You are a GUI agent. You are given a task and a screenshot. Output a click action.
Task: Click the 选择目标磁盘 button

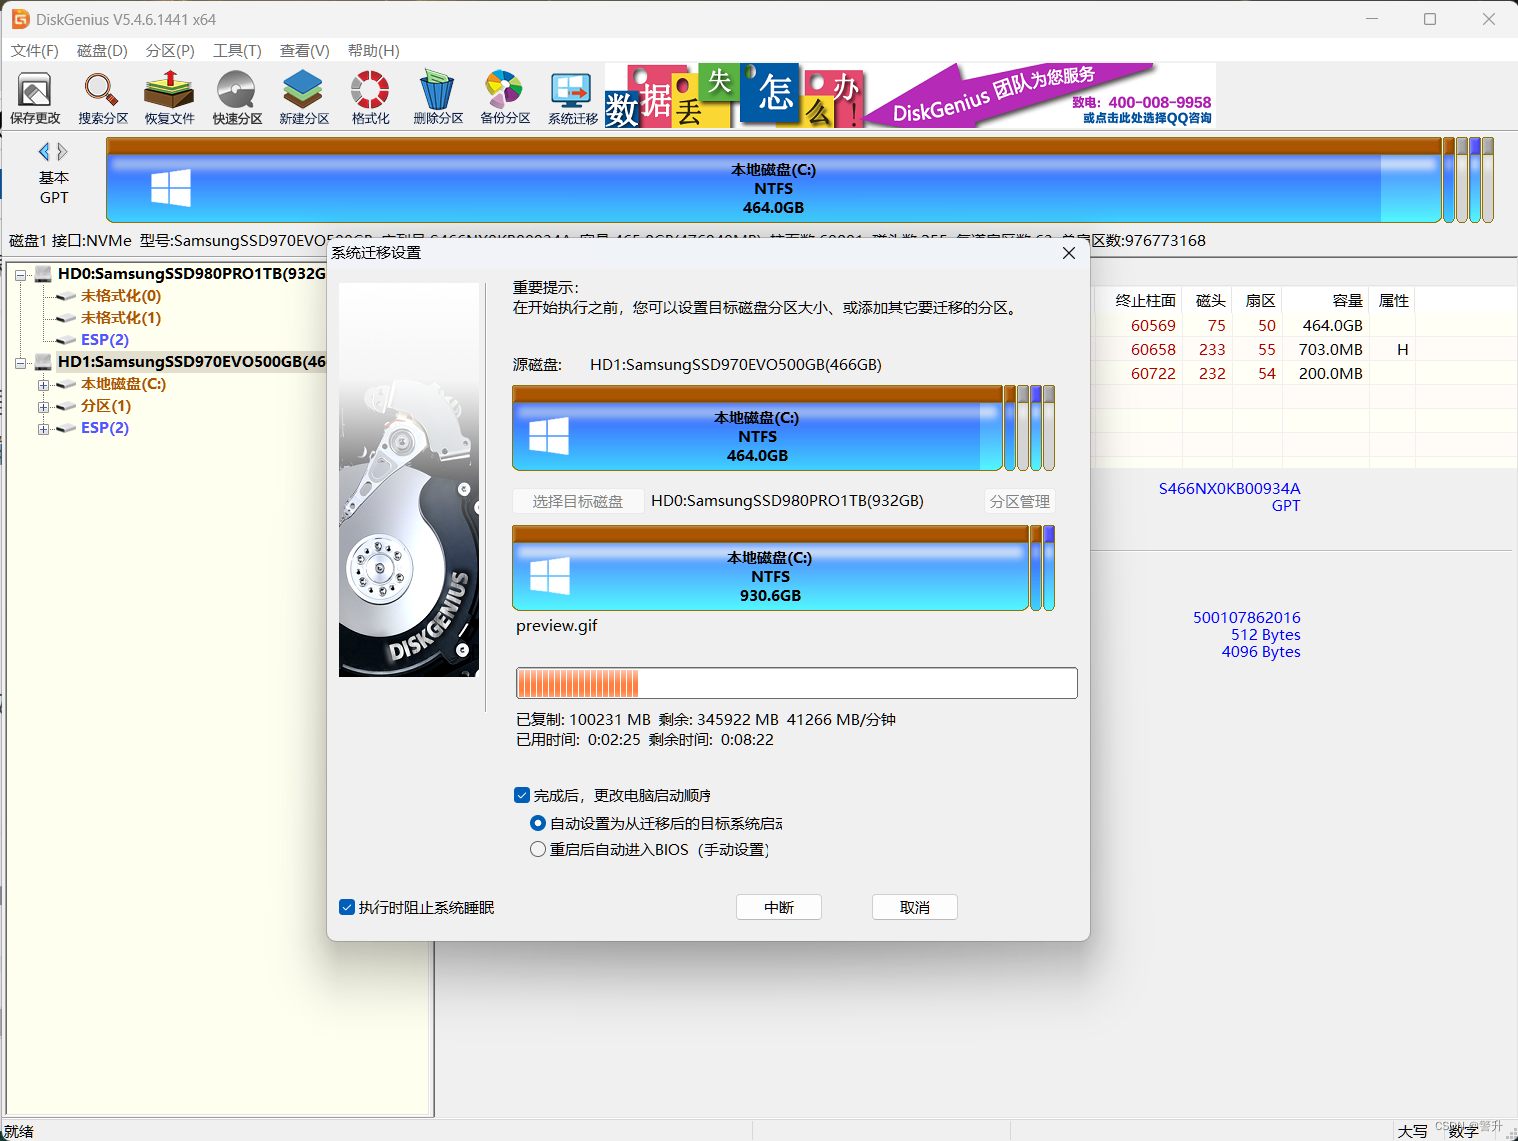pyautogui.click(x=578, y=501)
